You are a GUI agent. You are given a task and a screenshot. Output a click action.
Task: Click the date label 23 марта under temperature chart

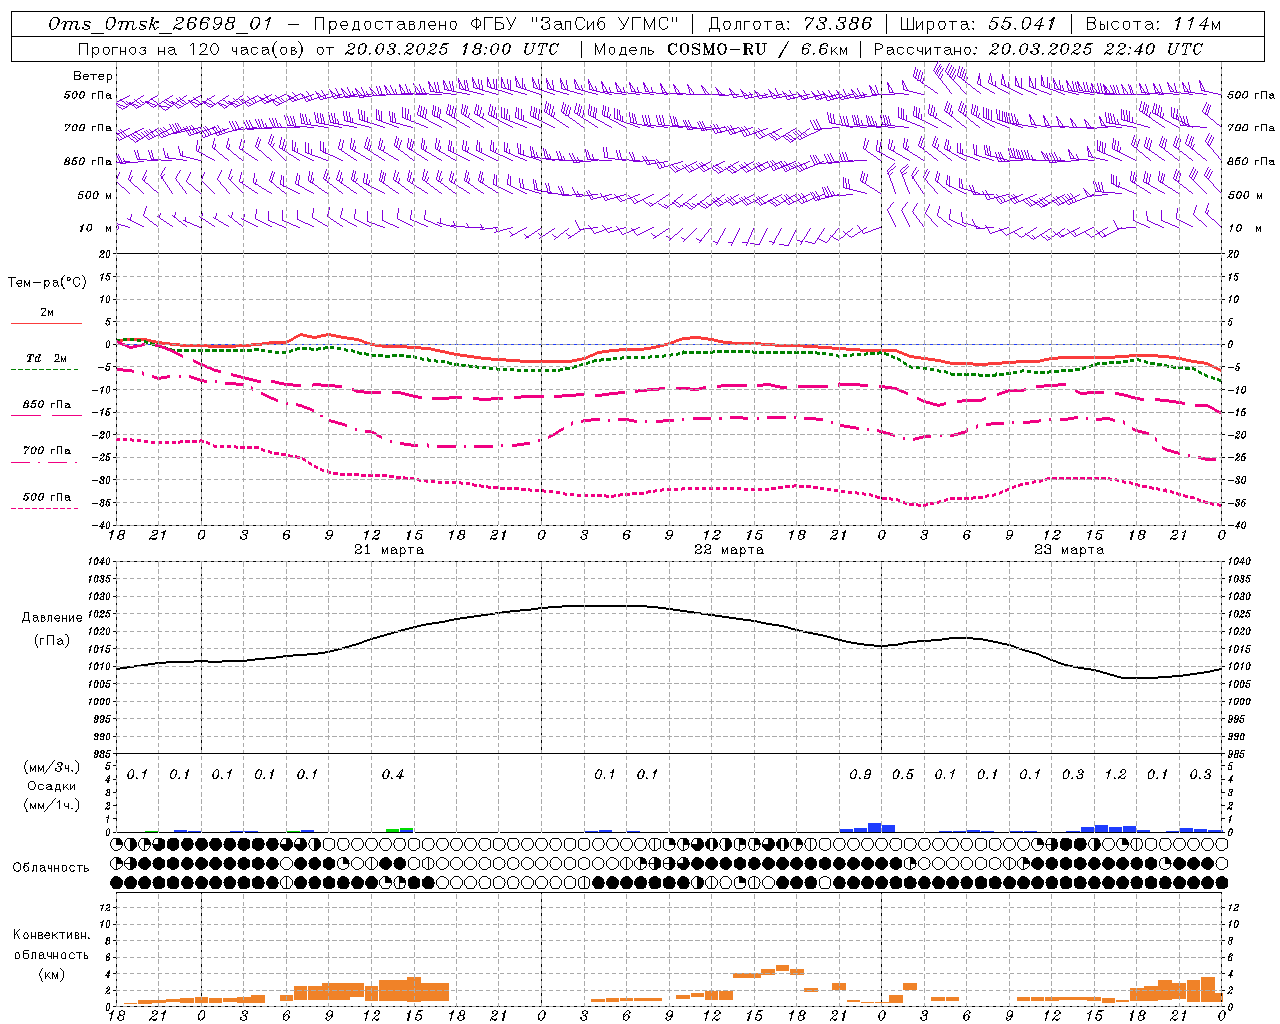pyautogui.click(x=1069, y=550)
